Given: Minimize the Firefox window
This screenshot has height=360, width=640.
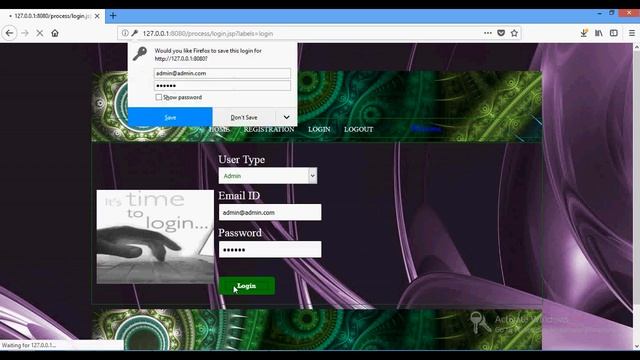Looking at the screenshot, I should tap(599, 13).
